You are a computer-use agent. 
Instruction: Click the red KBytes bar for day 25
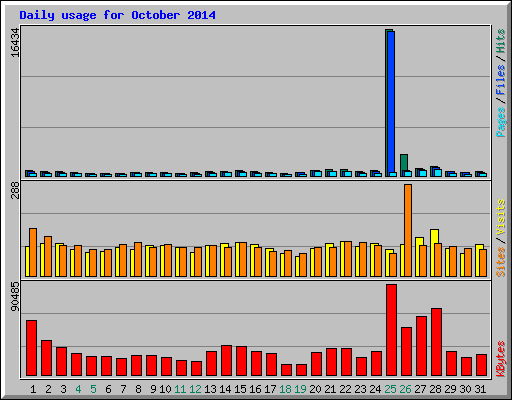[391, 330]
